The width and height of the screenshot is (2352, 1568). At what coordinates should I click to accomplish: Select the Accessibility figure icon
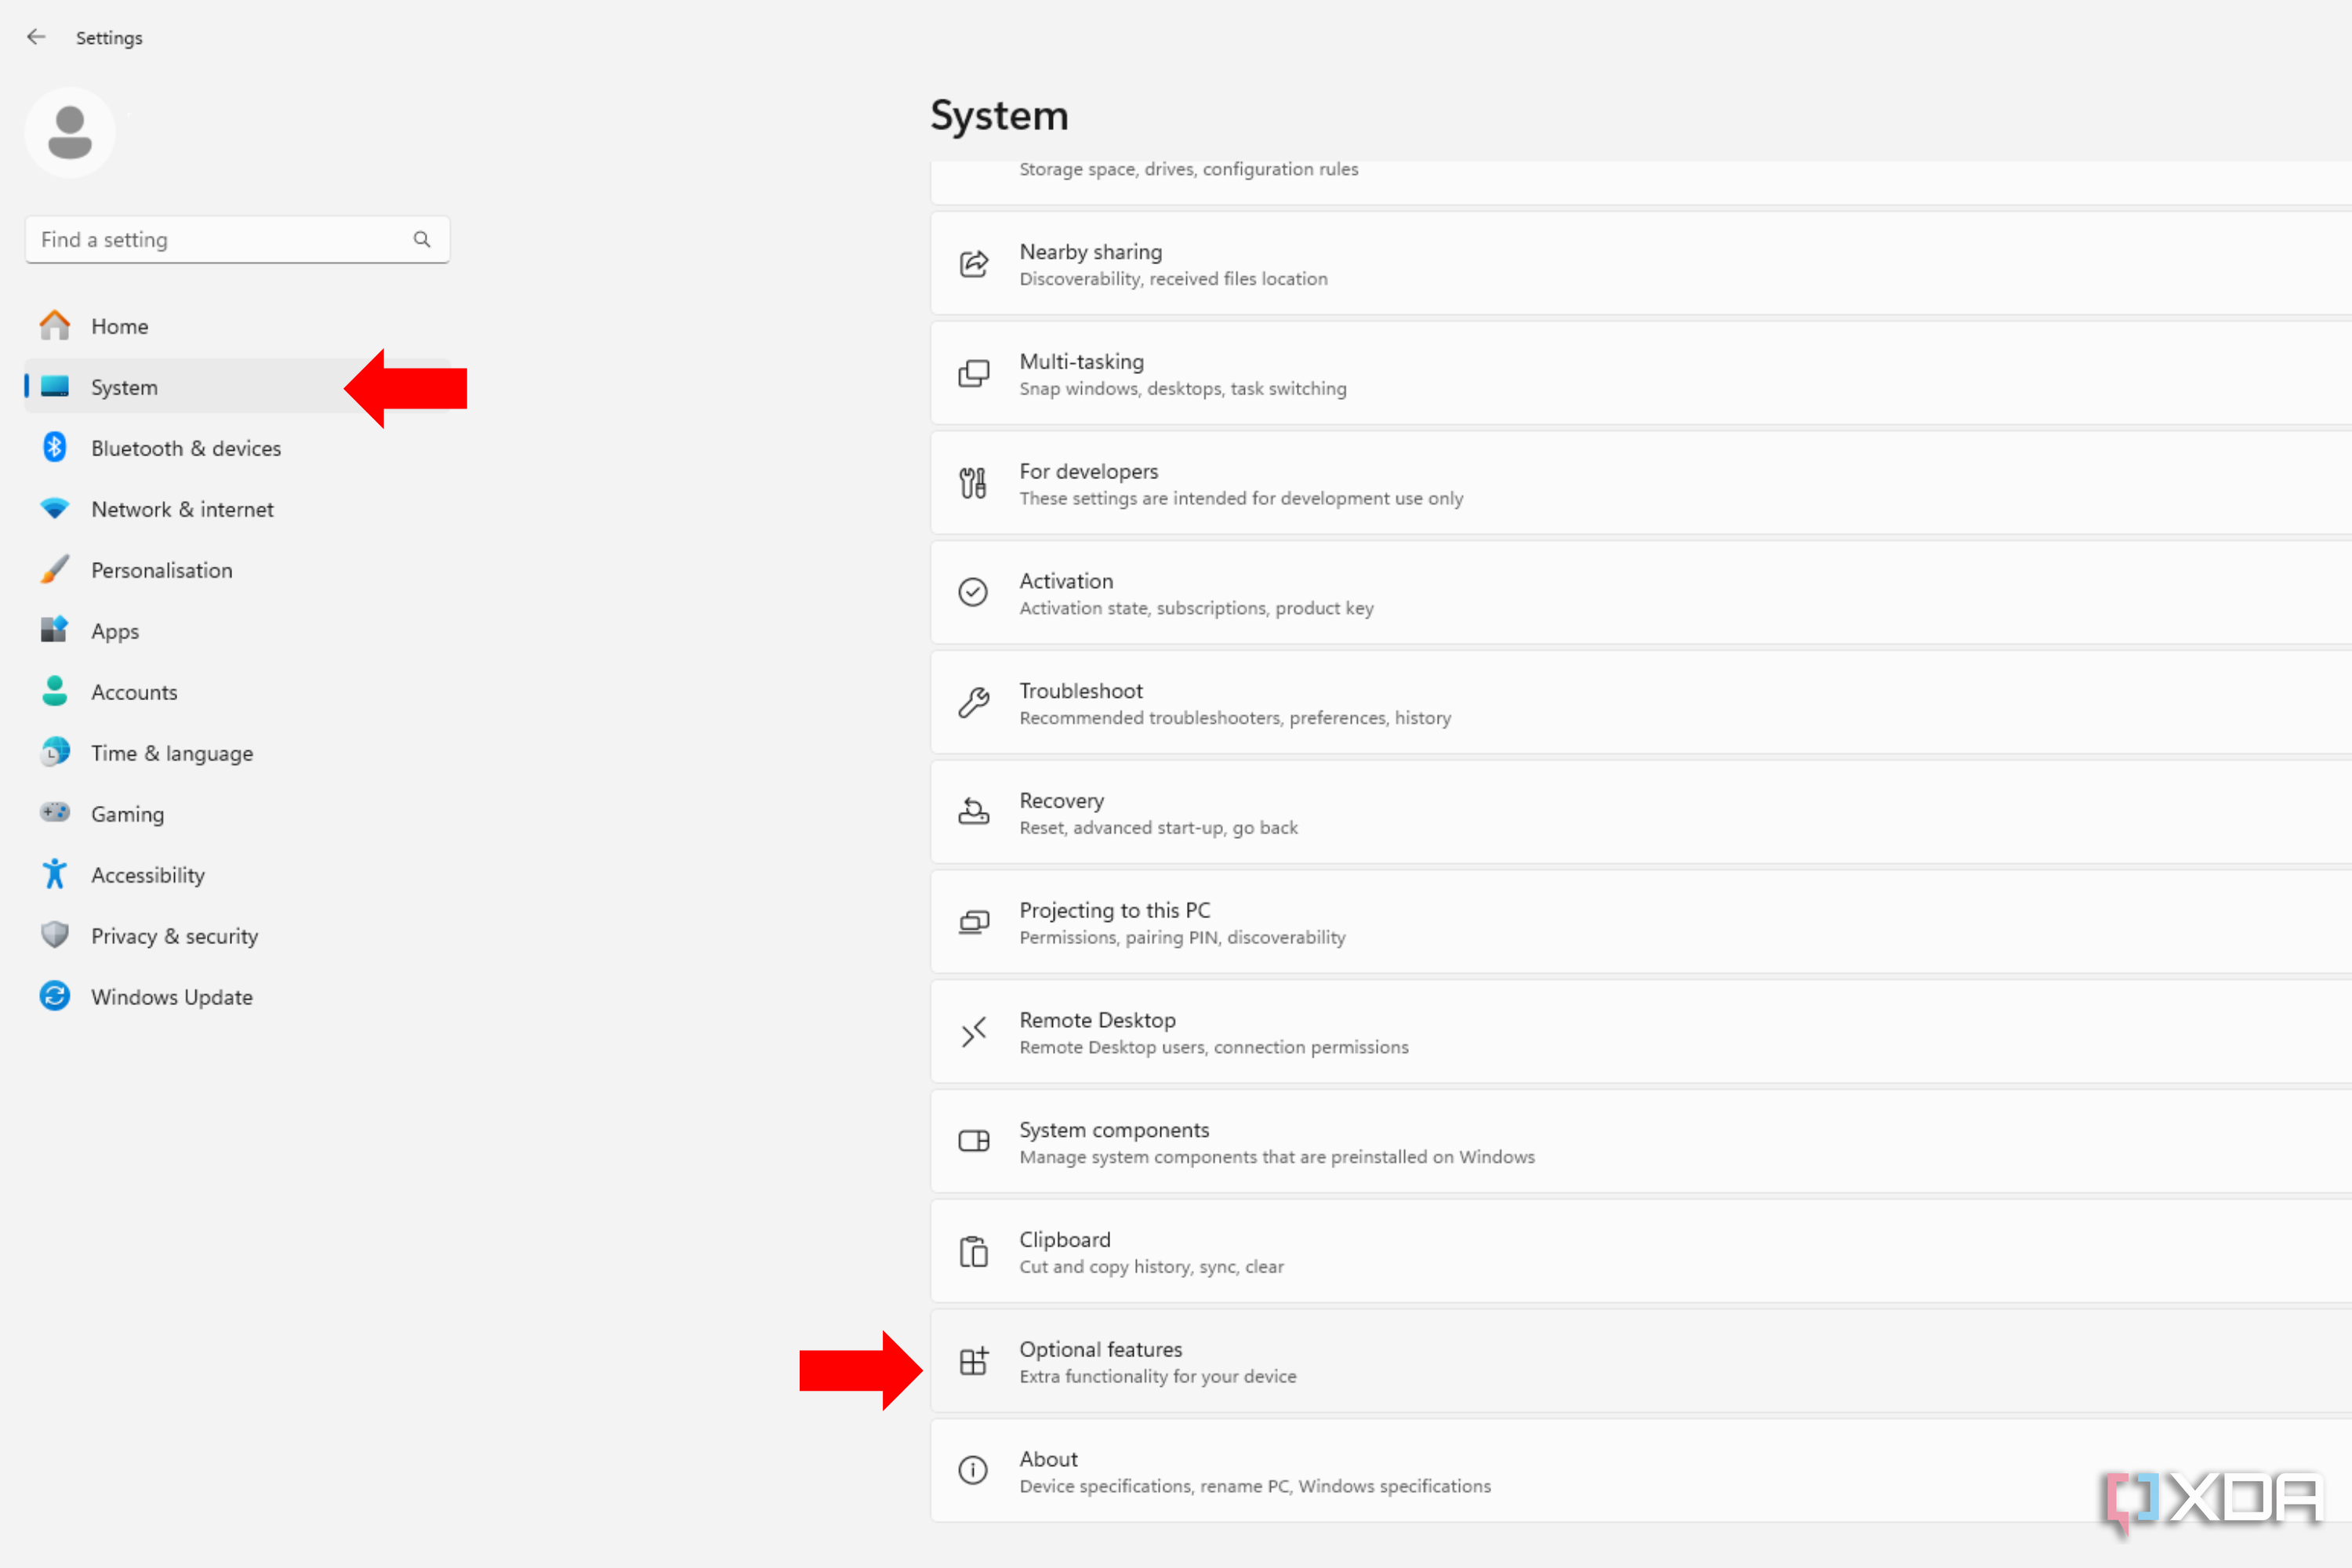[x=54, y=874]
